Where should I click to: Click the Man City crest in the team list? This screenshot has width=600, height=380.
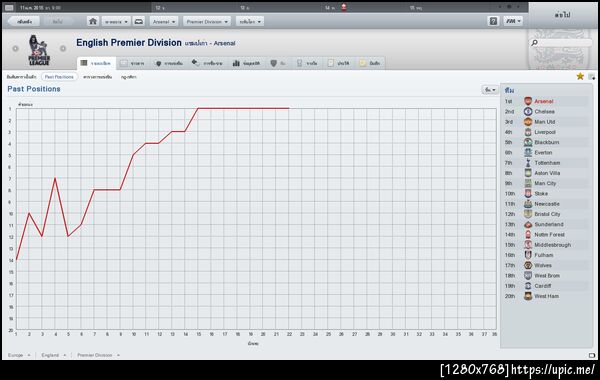coord(528,183)
